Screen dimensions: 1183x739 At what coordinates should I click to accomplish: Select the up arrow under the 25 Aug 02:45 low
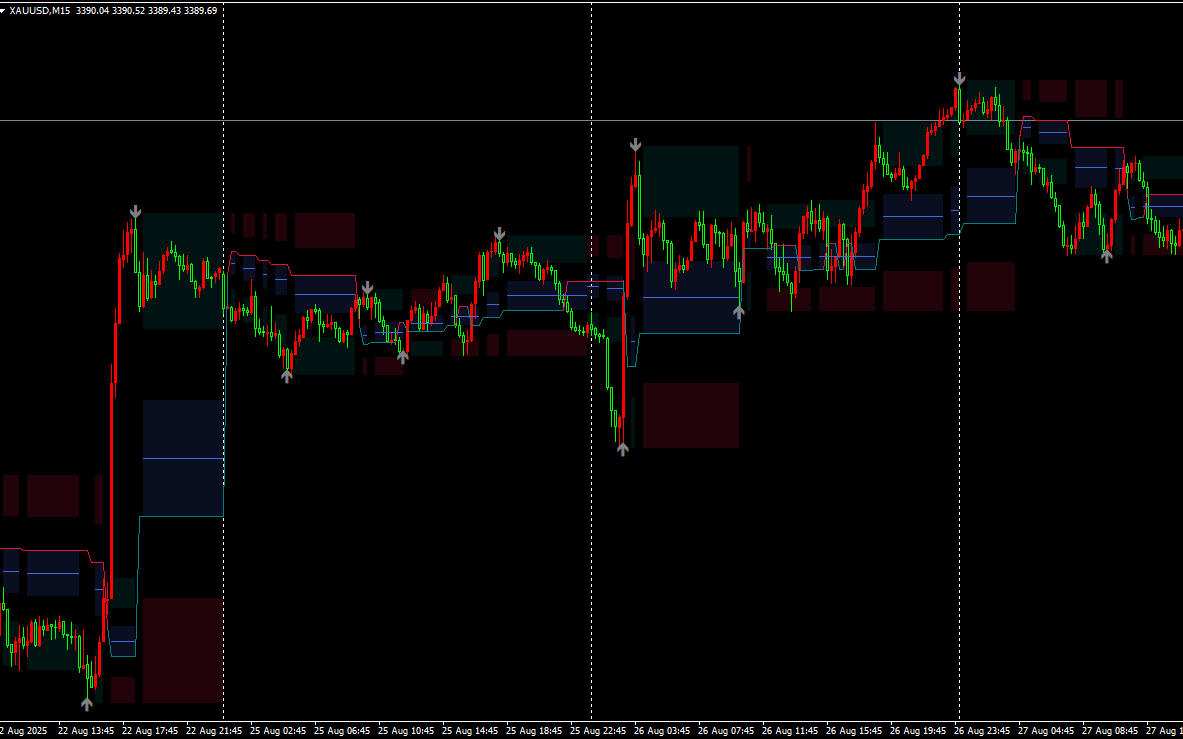click(287, 376)
